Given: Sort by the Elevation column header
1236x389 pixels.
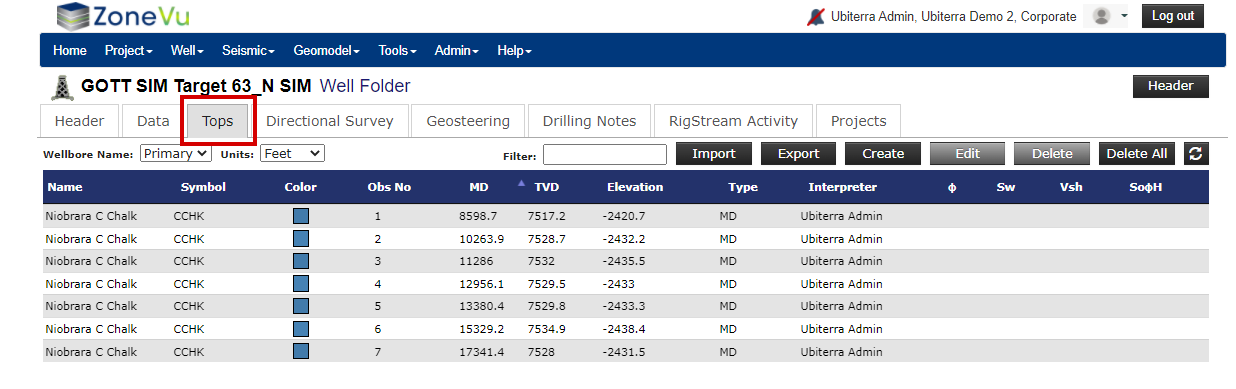Looking at the screenshot, I should coord(635,187).
